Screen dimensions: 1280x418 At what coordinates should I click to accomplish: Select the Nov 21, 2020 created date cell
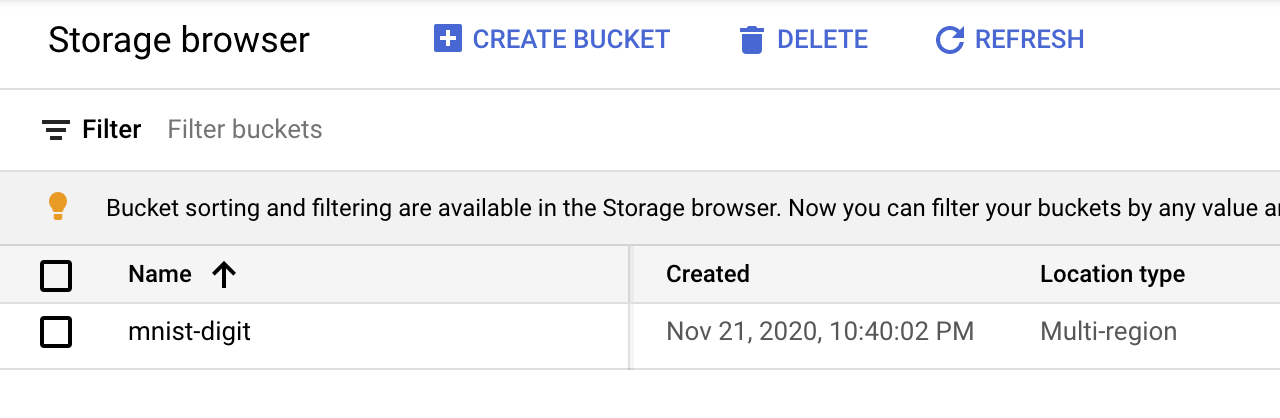820,331
